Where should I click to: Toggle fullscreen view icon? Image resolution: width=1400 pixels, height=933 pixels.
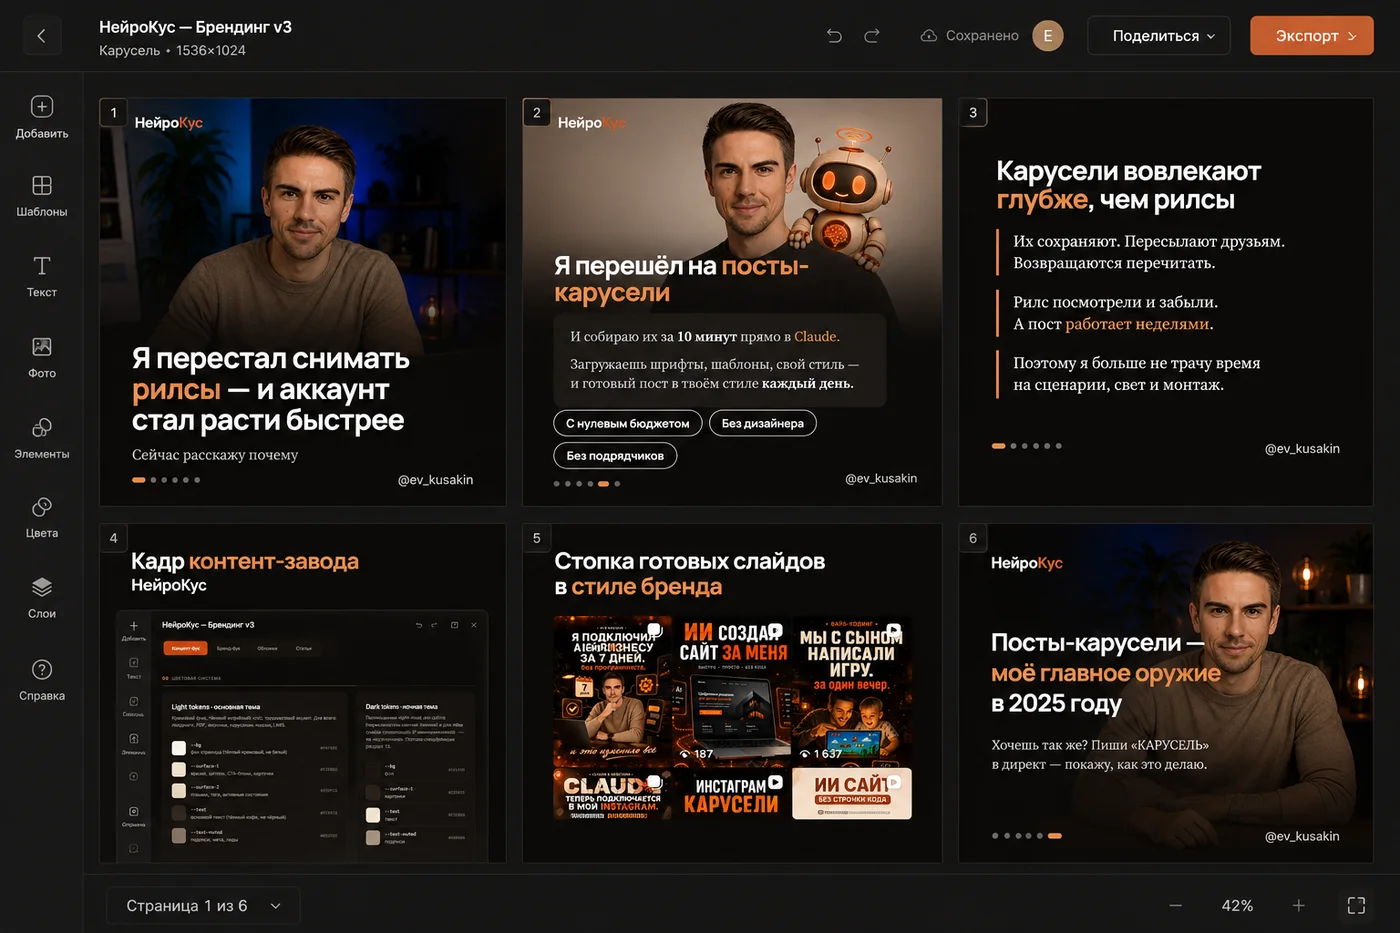[1356, 905]
